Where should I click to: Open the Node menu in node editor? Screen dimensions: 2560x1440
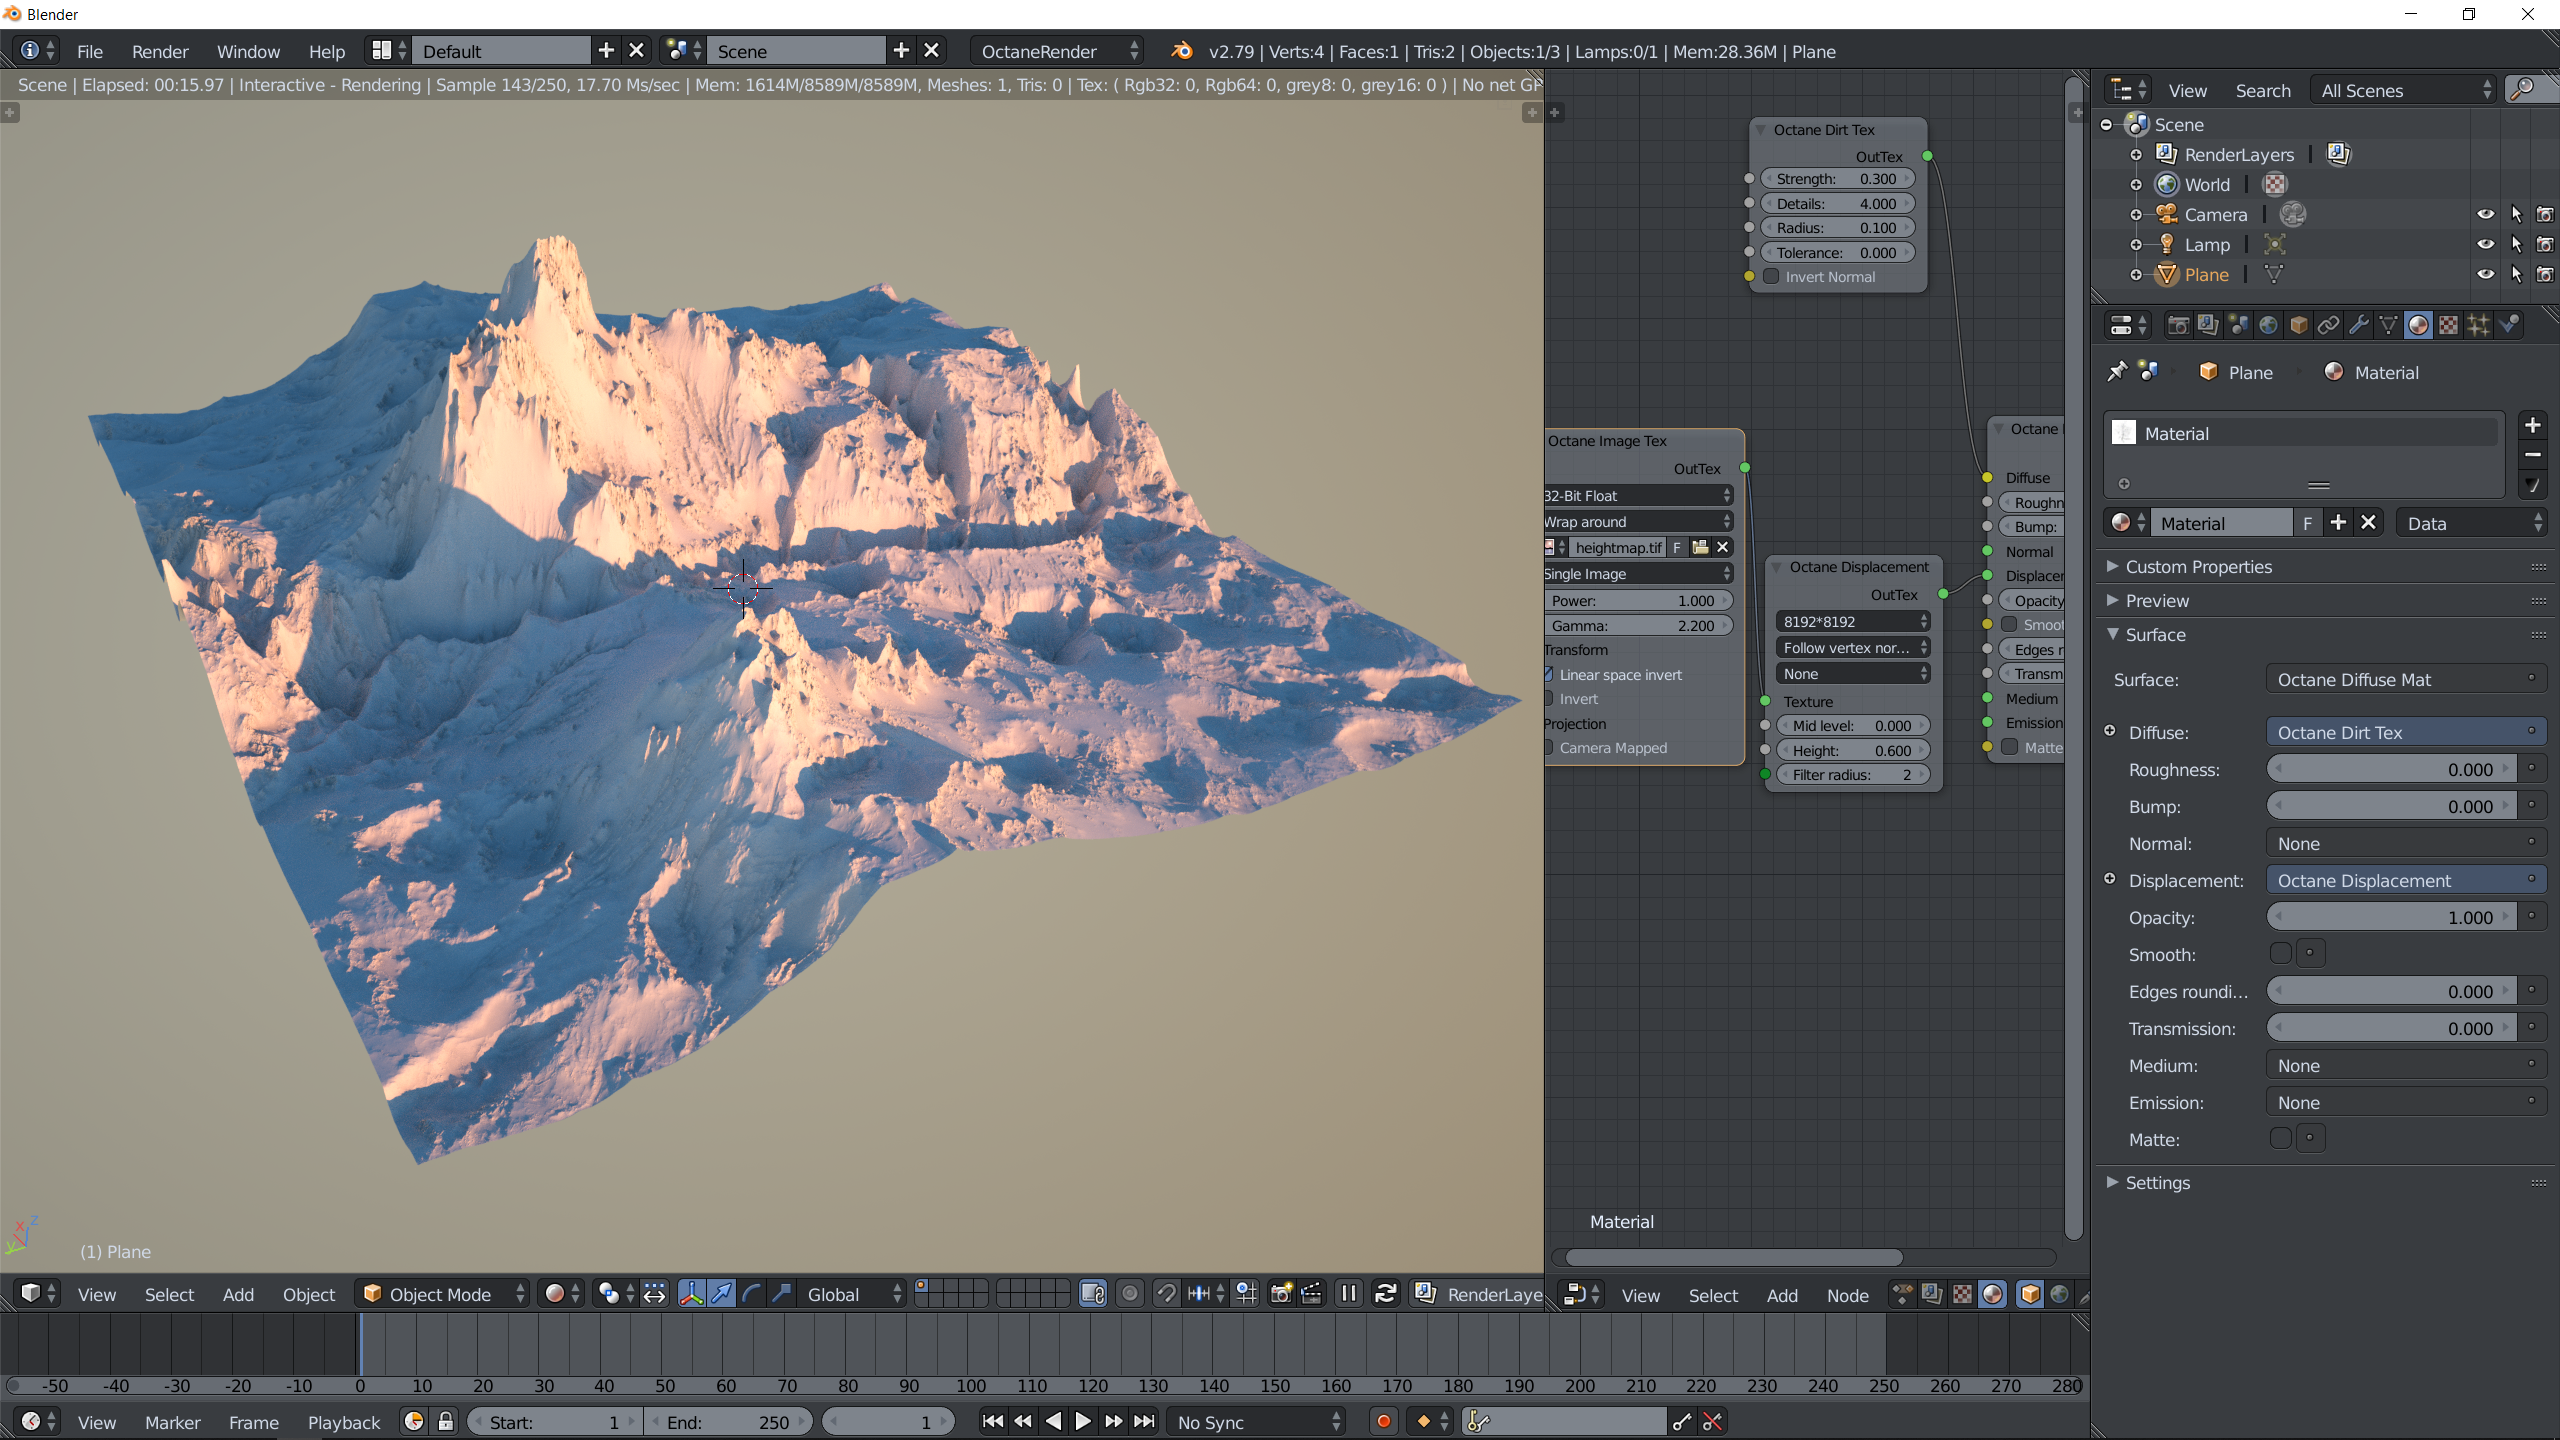click(x=1847, y=1295)
